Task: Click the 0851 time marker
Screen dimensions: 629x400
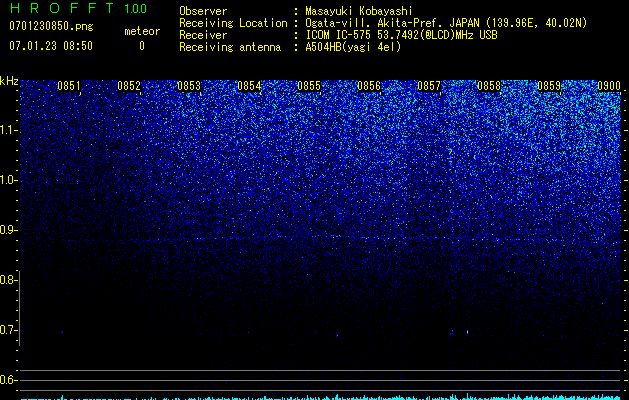Action: click(69, 86)
